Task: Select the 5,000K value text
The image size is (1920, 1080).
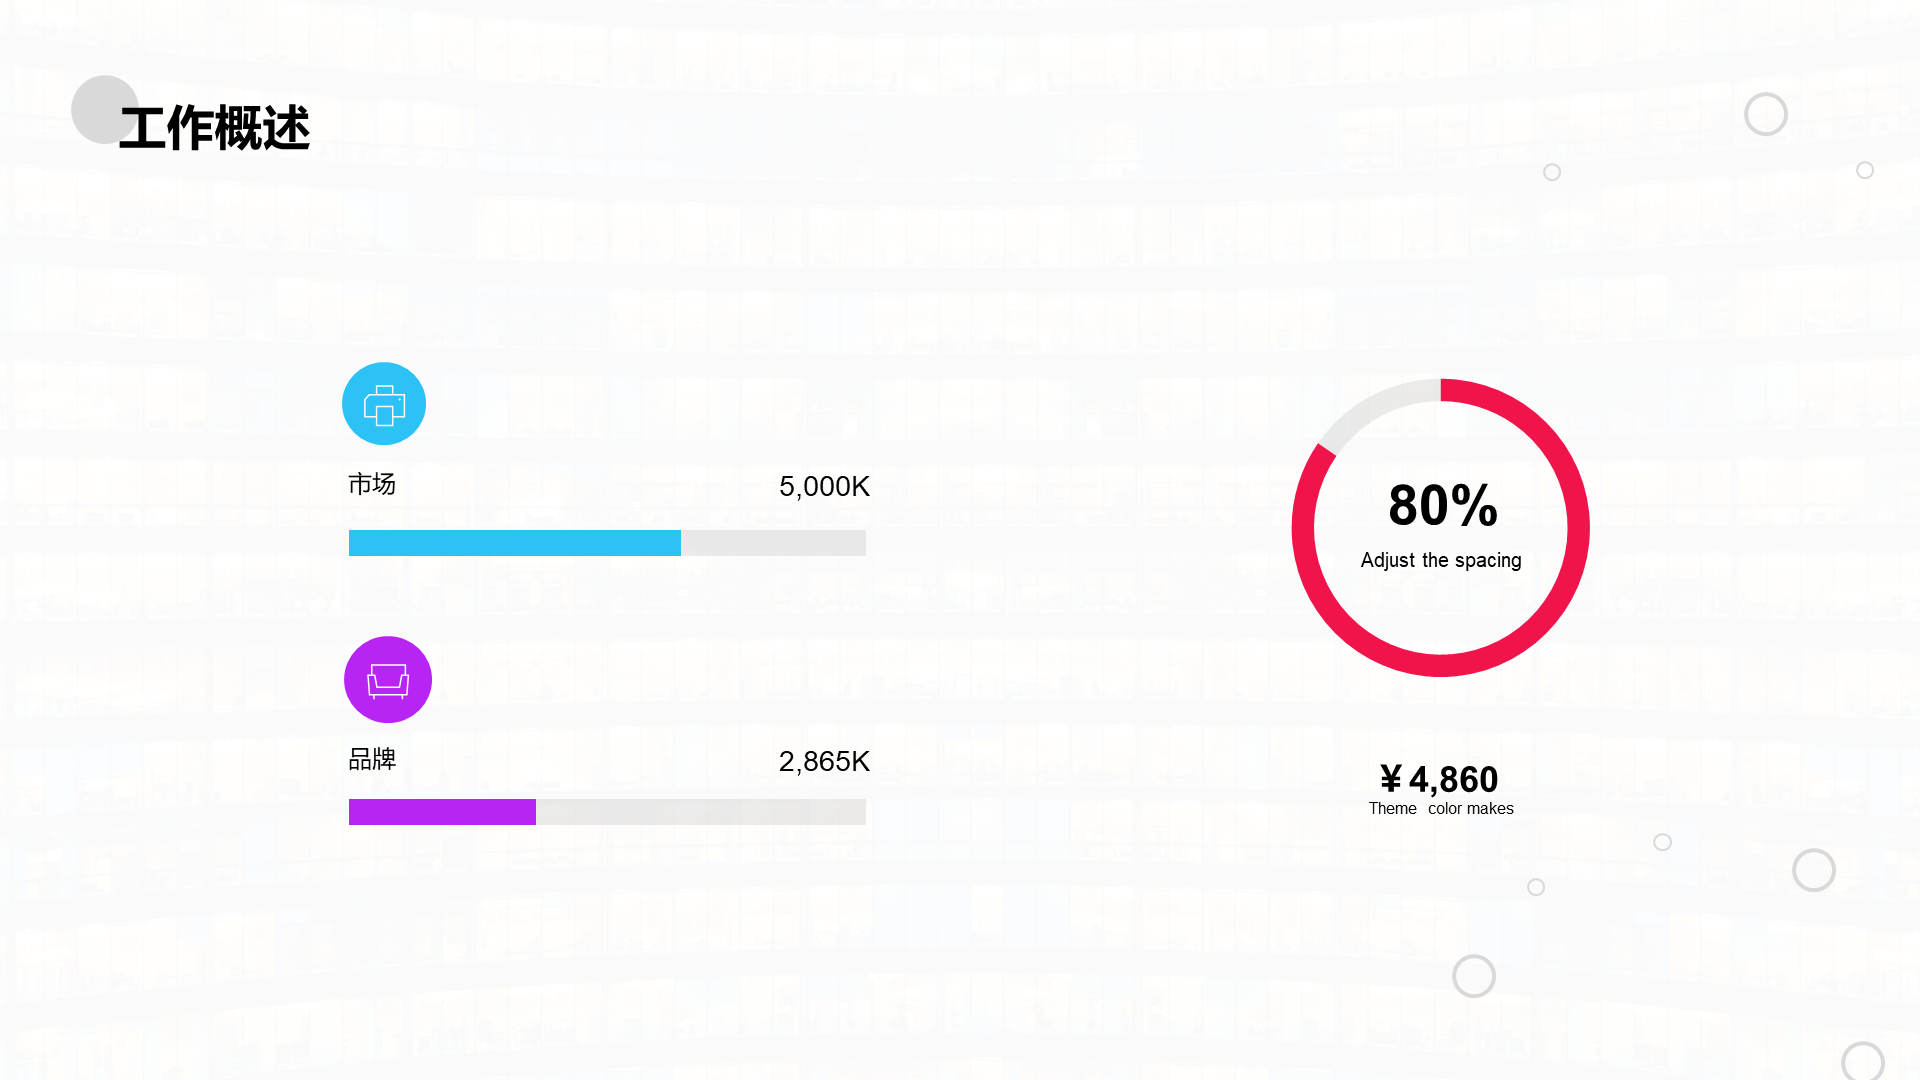Action: click(824, 487)
